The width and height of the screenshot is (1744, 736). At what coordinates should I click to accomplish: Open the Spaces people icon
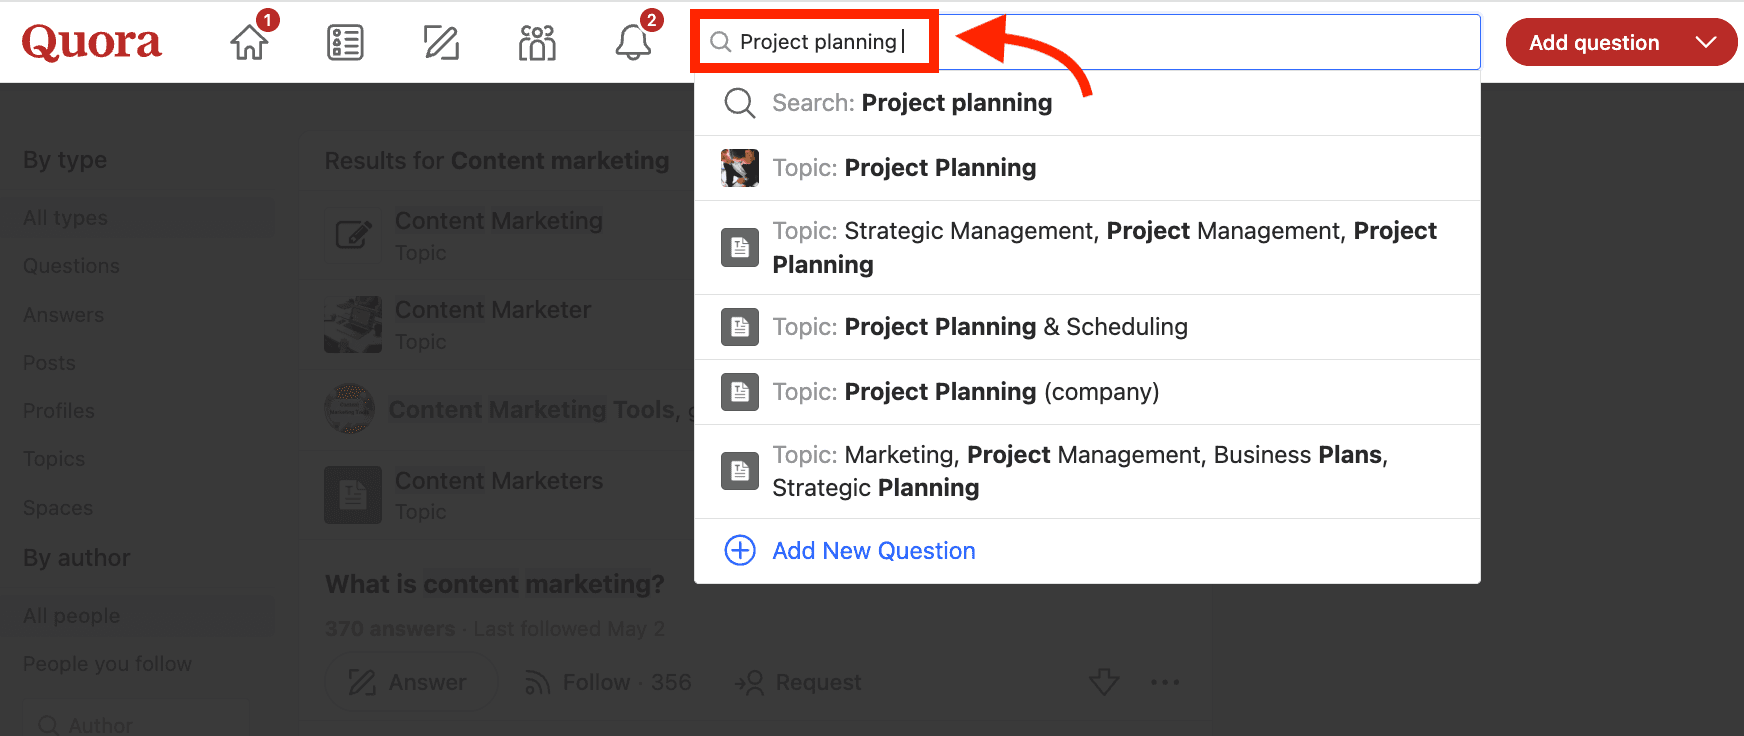tap(537, 42)
